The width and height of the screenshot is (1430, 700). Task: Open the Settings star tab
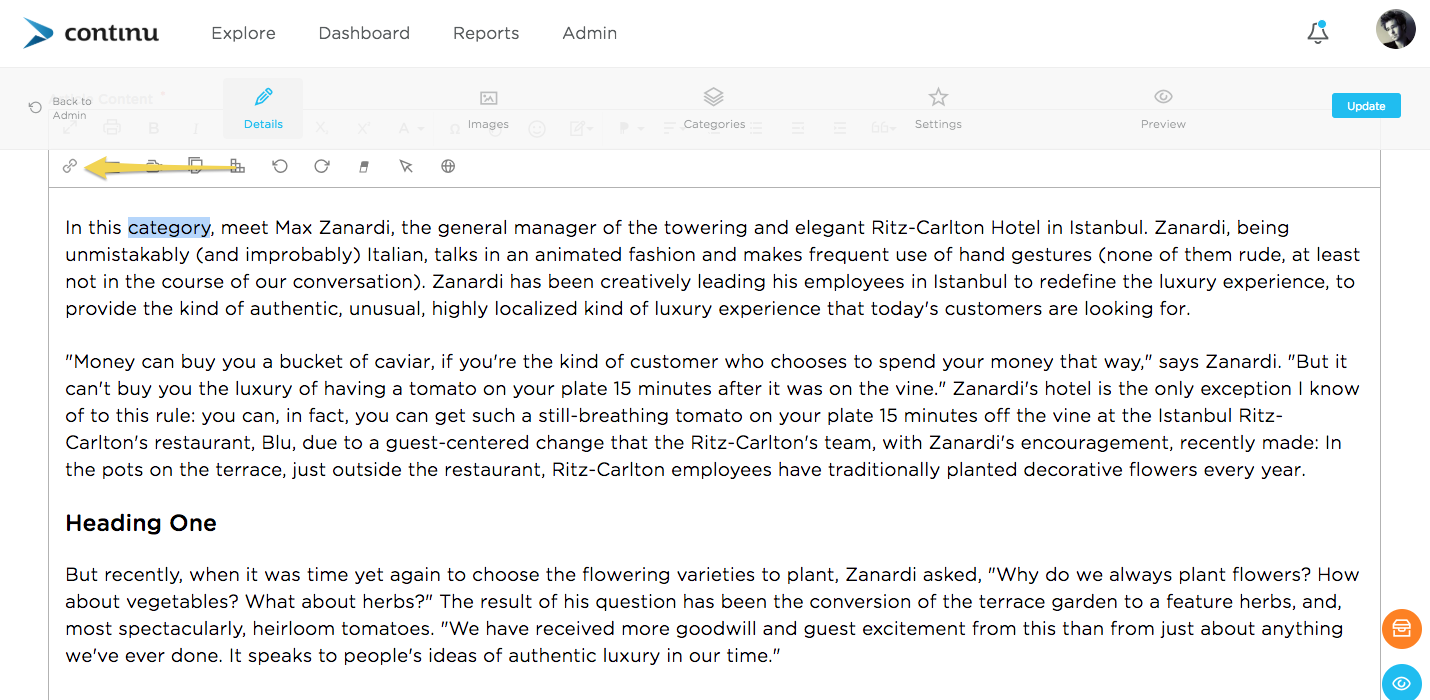(x=938, y=109)
